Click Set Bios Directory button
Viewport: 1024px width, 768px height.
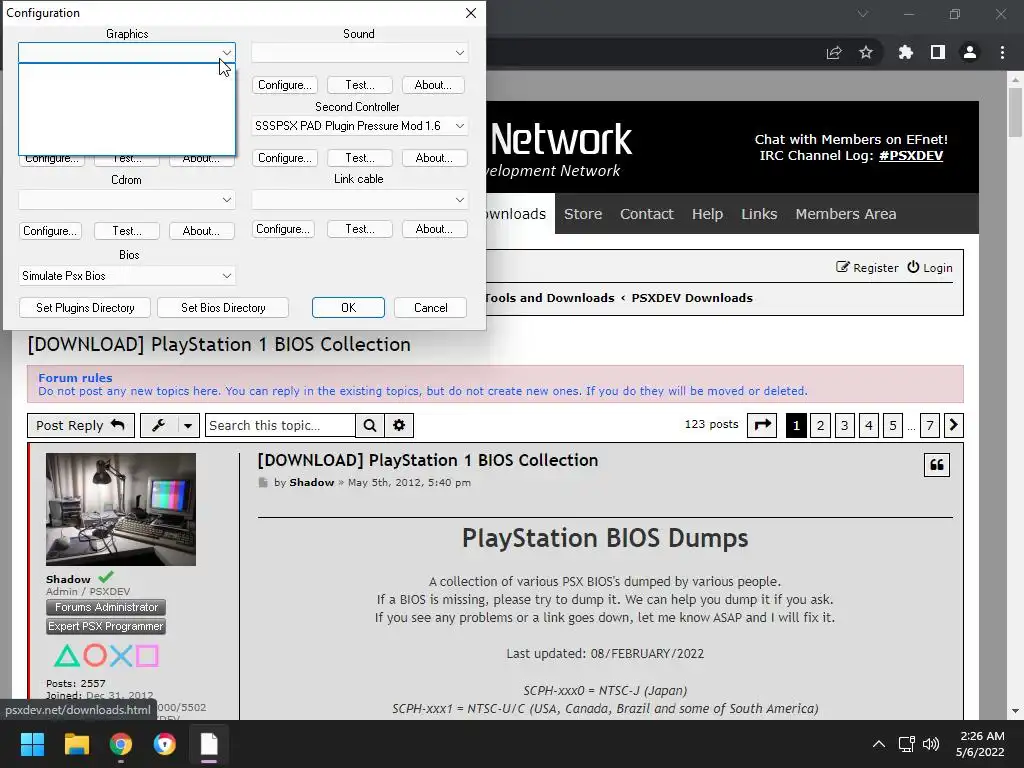point(223,308)
